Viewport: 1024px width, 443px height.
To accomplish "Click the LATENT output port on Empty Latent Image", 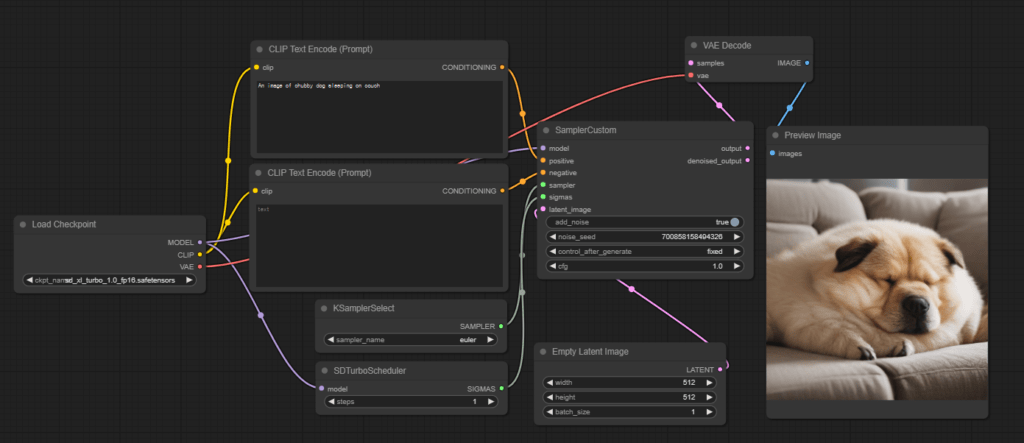I will click(x=727, y=367).
